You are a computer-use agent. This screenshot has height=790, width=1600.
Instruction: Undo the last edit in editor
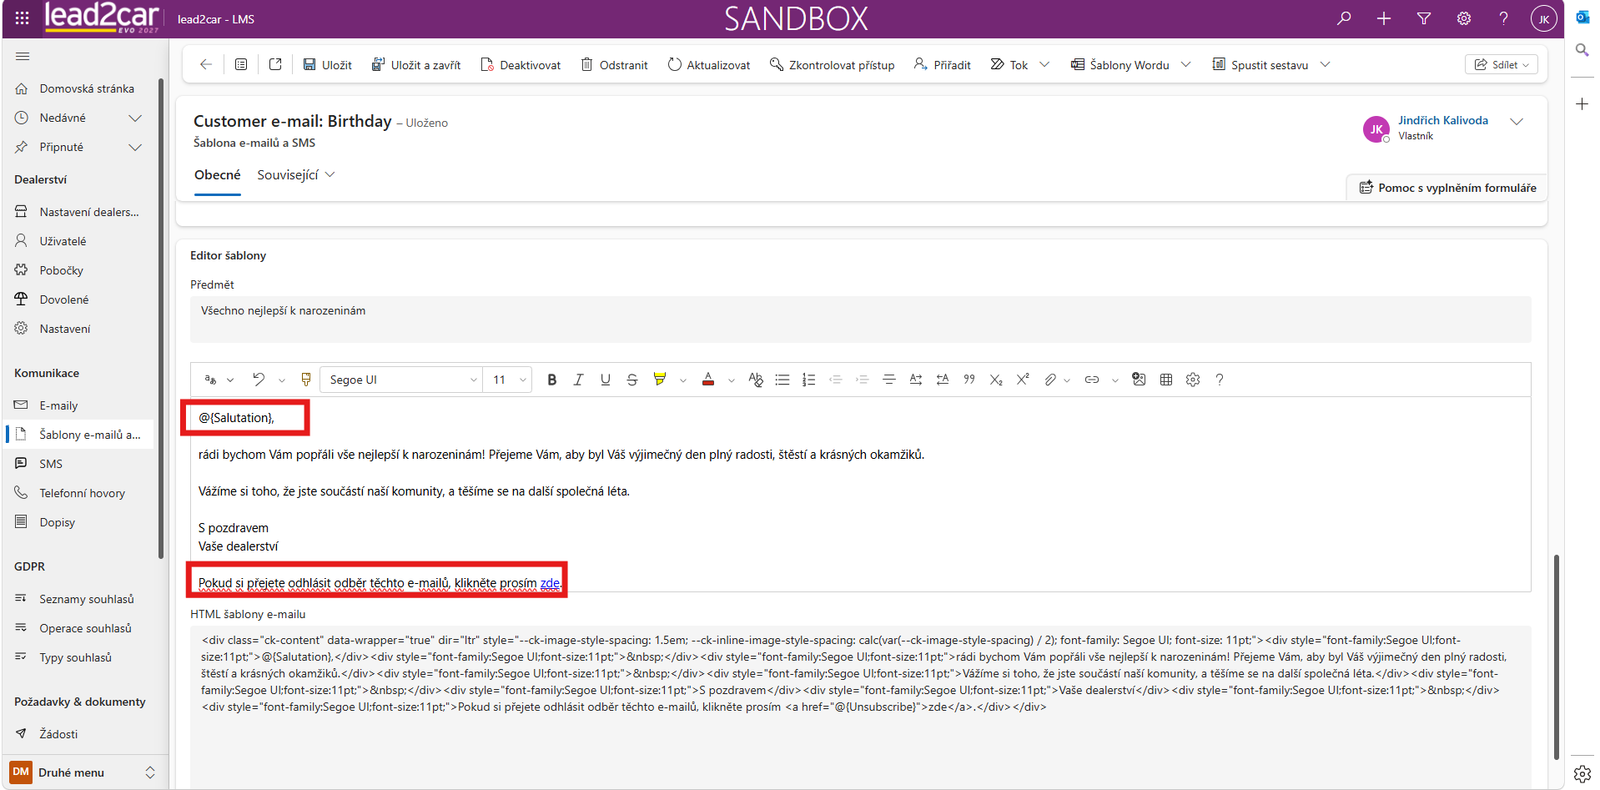coord(258,380)
